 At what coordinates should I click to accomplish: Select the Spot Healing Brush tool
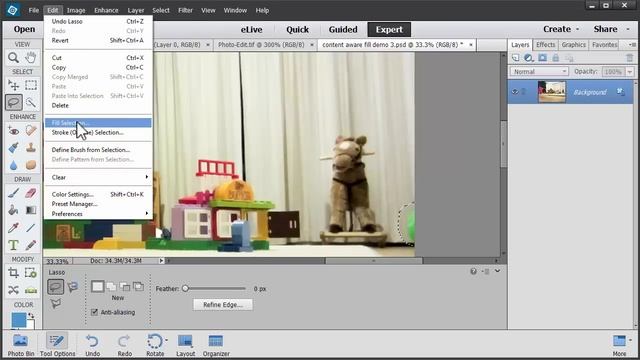pos(31,131)
